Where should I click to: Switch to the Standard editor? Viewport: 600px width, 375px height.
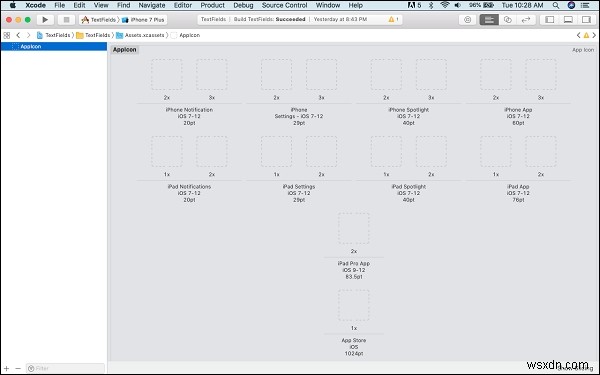pyautogui.click(x=489, y=20)
